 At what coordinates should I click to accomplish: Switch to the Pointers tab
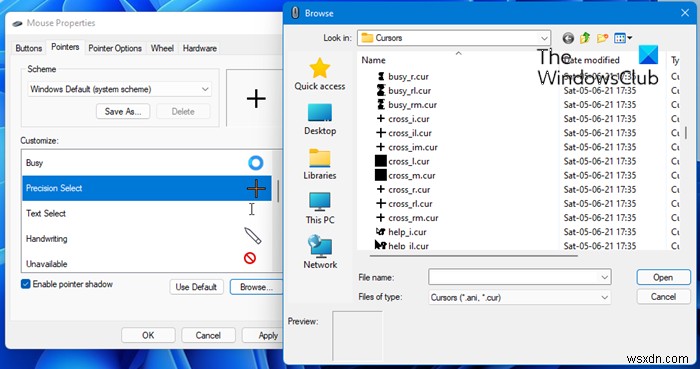tap(65, 47)
